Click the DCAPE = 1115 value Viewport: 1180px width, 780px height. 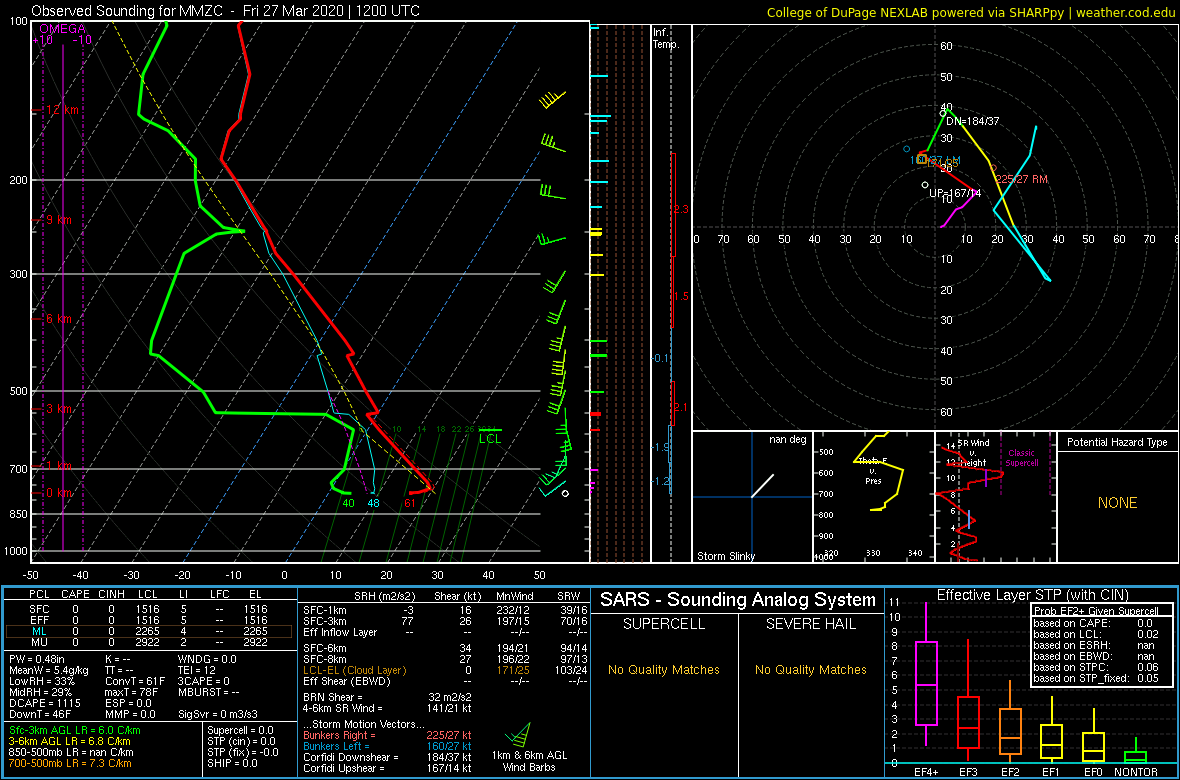(46, 702)
